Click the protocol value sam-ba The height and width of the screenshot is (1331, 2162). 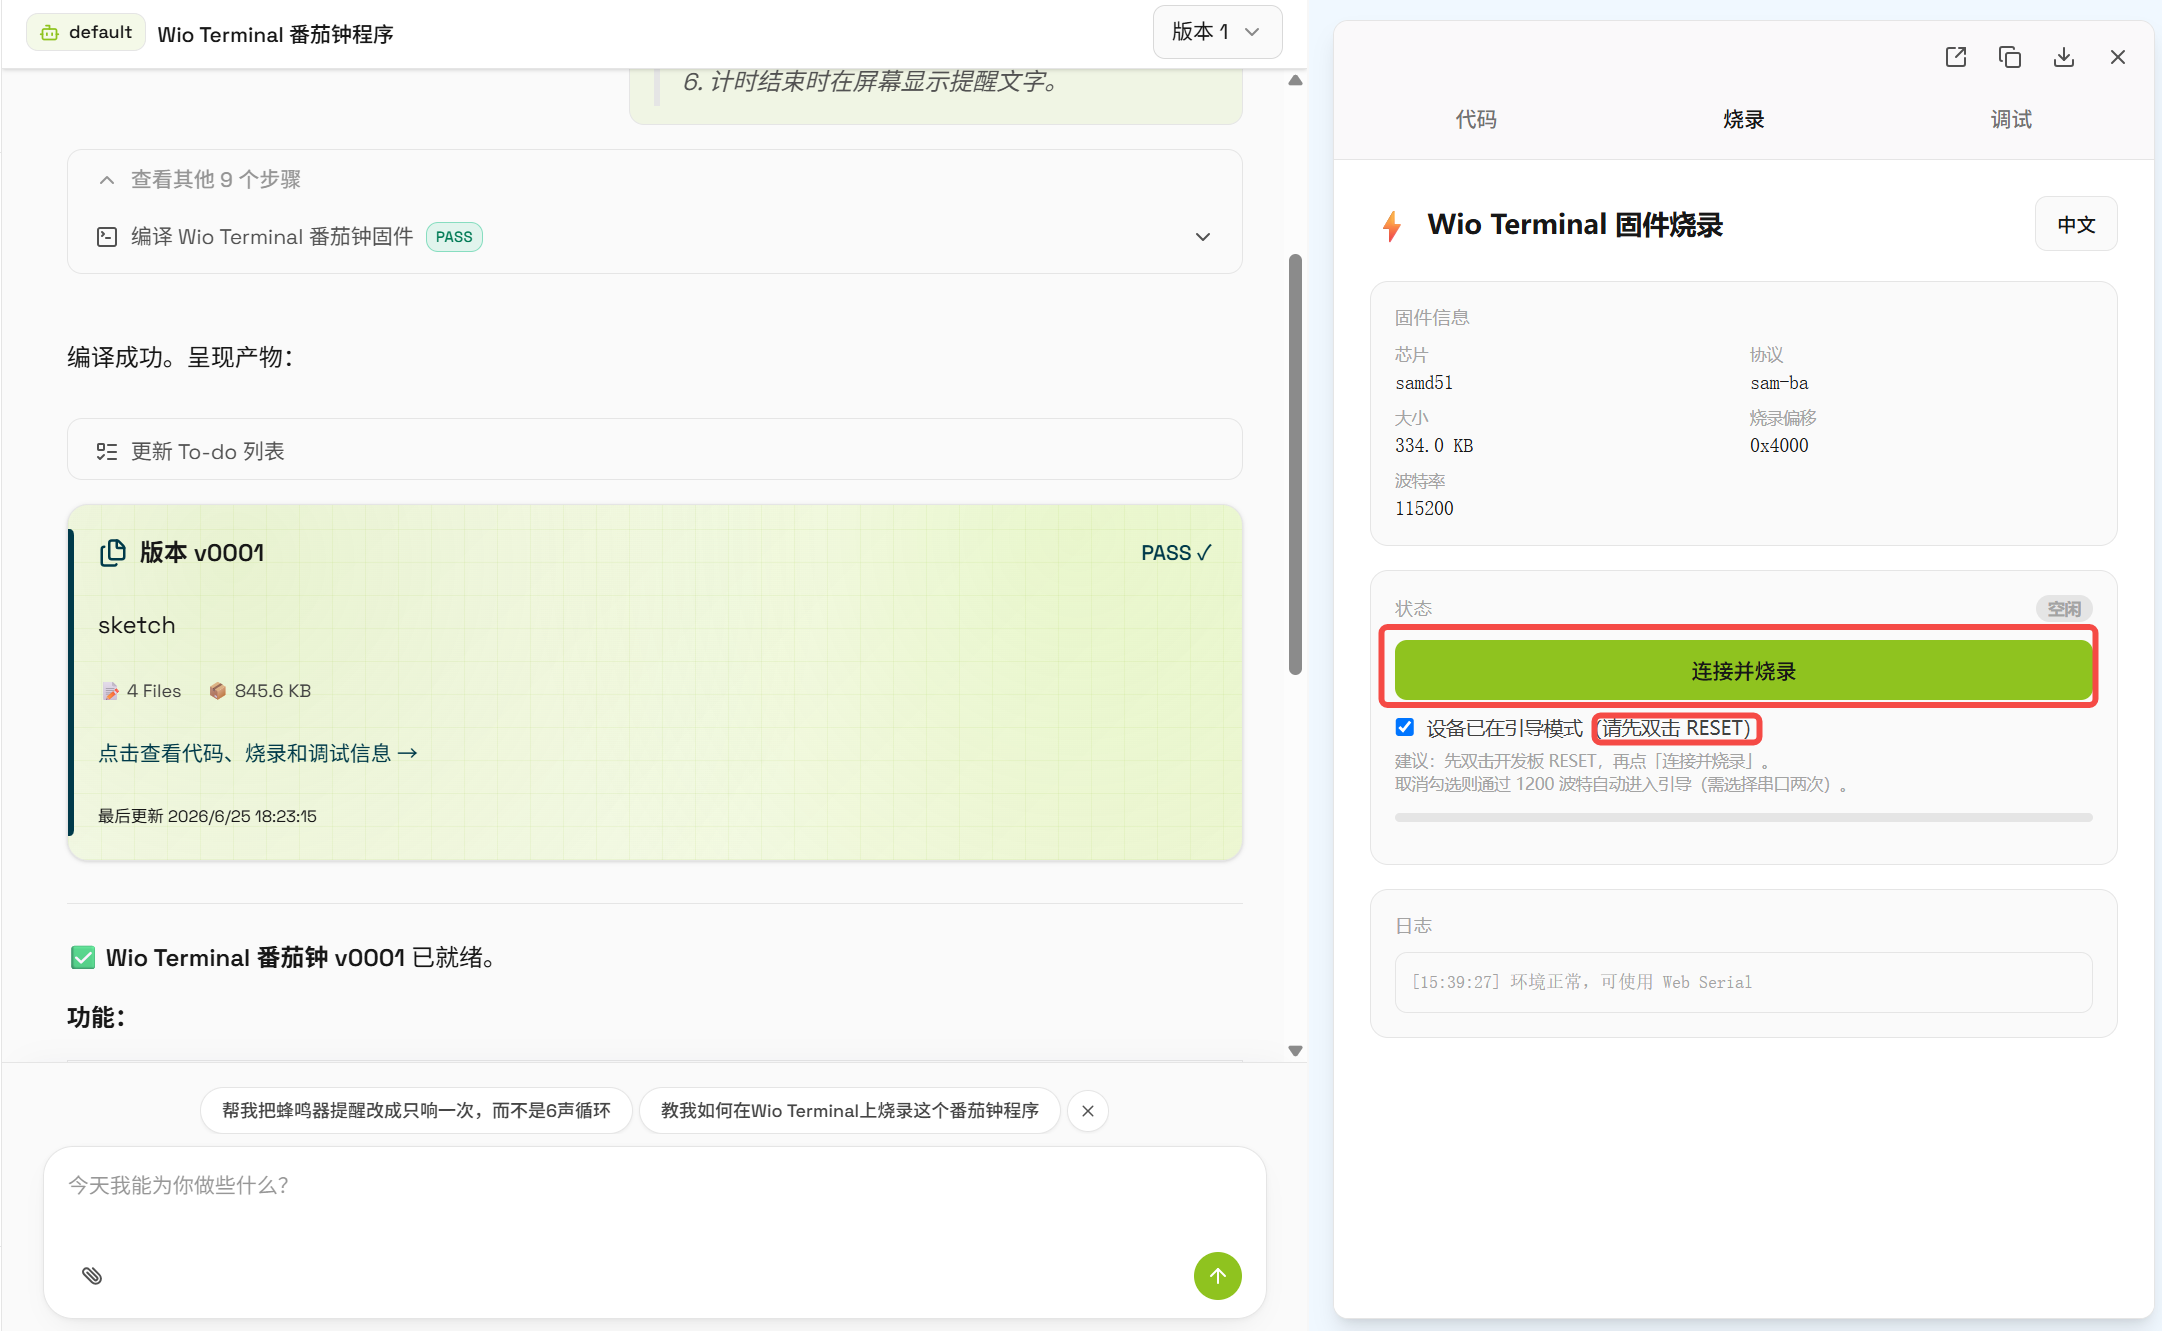point(1779,383)
